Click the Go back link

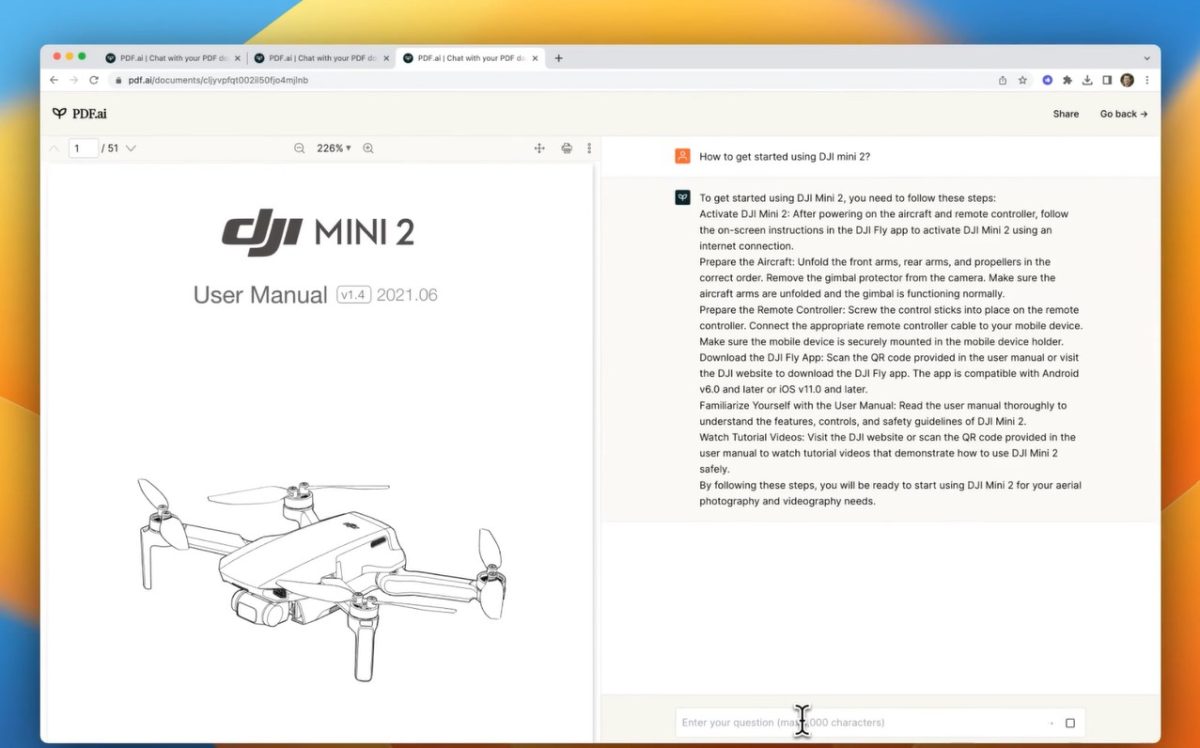tap(1123, 114)
